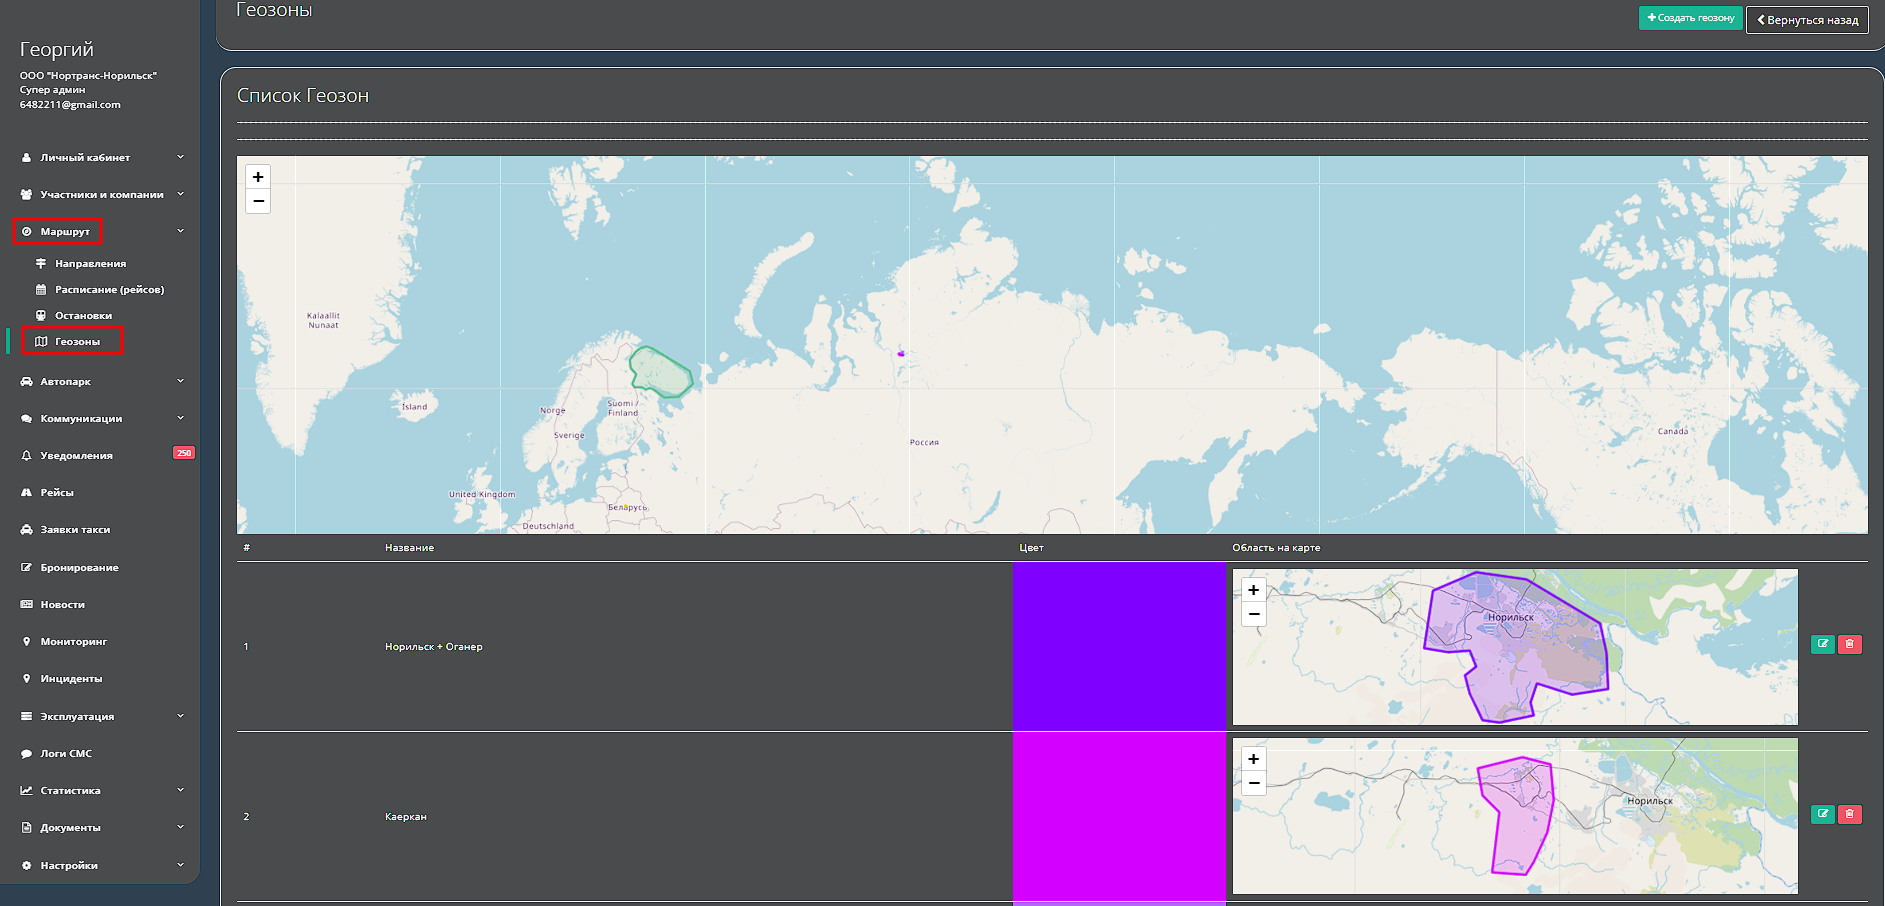Click the purple color swatch for Норильск + Оганер
This screenshot has width=1885, height=906.
[x=1119, y=646]
